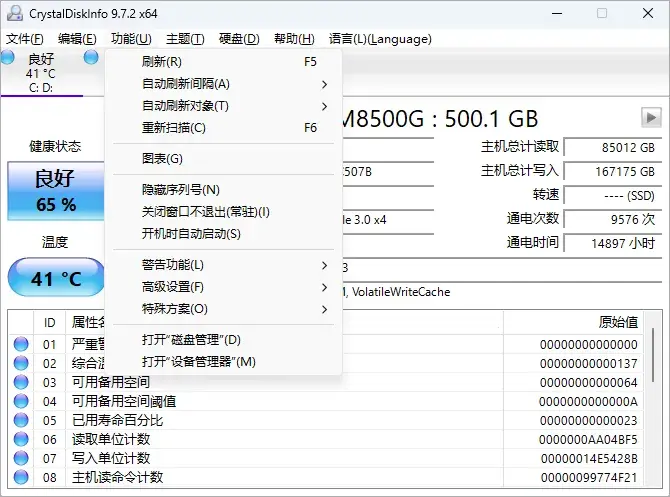Image resolution: width=670 pixels, height=497 pixels.
Task: Click the 健康状态 label
Action: click(55, 147)
